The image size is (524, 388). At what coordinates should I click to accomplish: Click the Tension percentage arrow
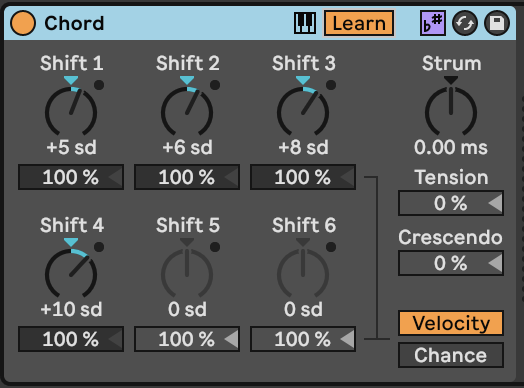coord(495,203)
